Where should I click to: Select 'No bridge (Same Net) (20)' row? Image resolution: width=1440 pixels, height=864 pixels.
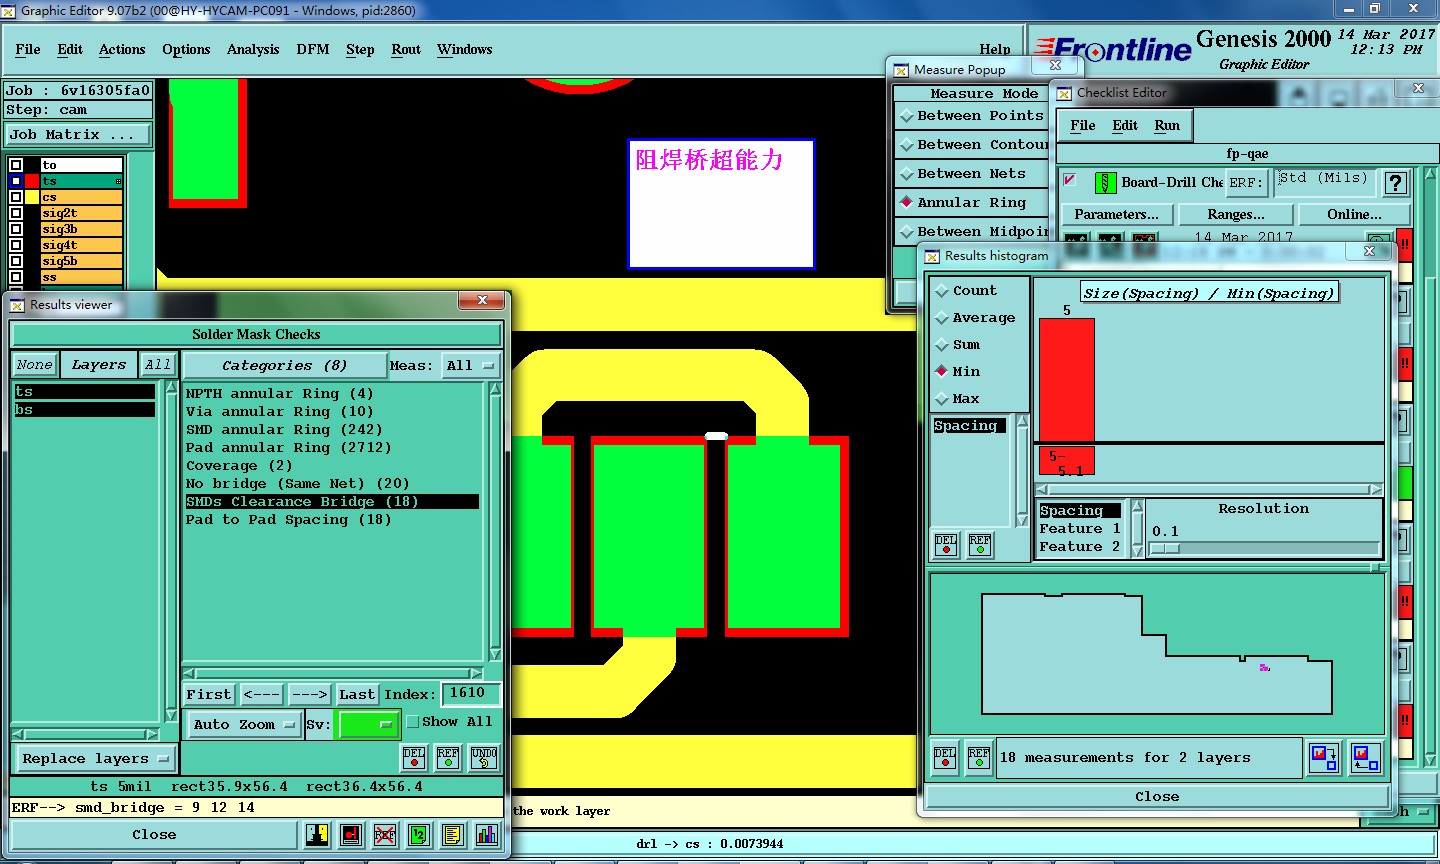[x=332, y=484]
